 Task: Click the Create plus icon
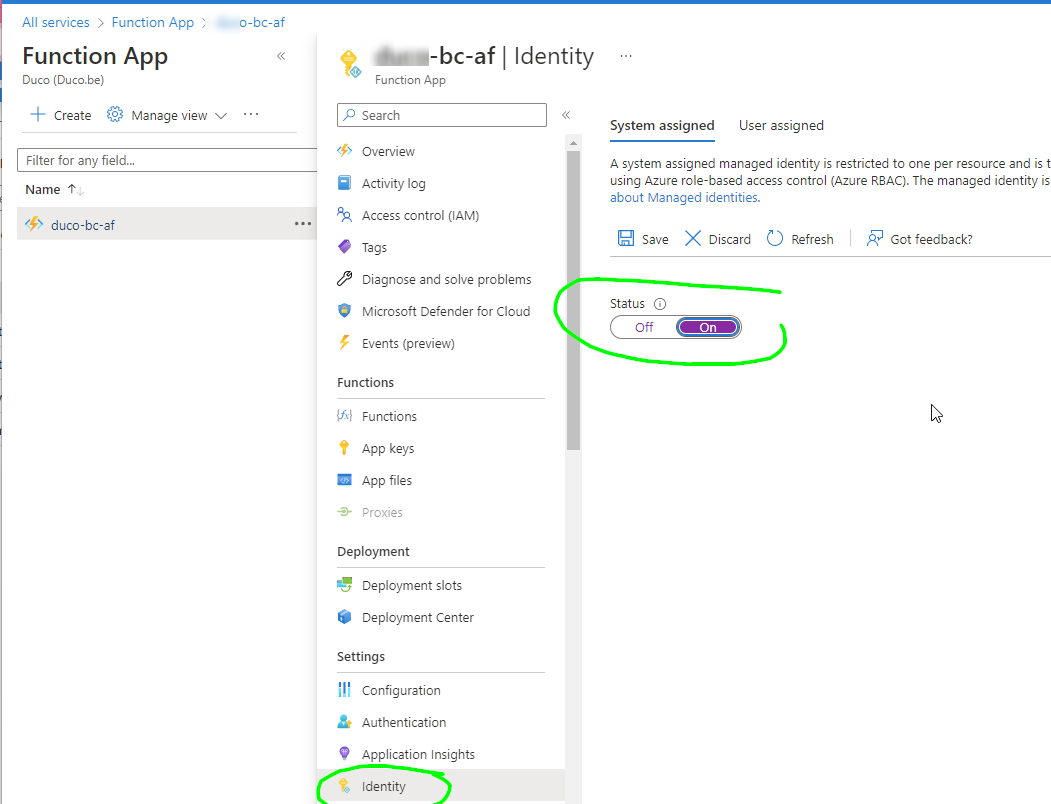[x=38, y=115]
